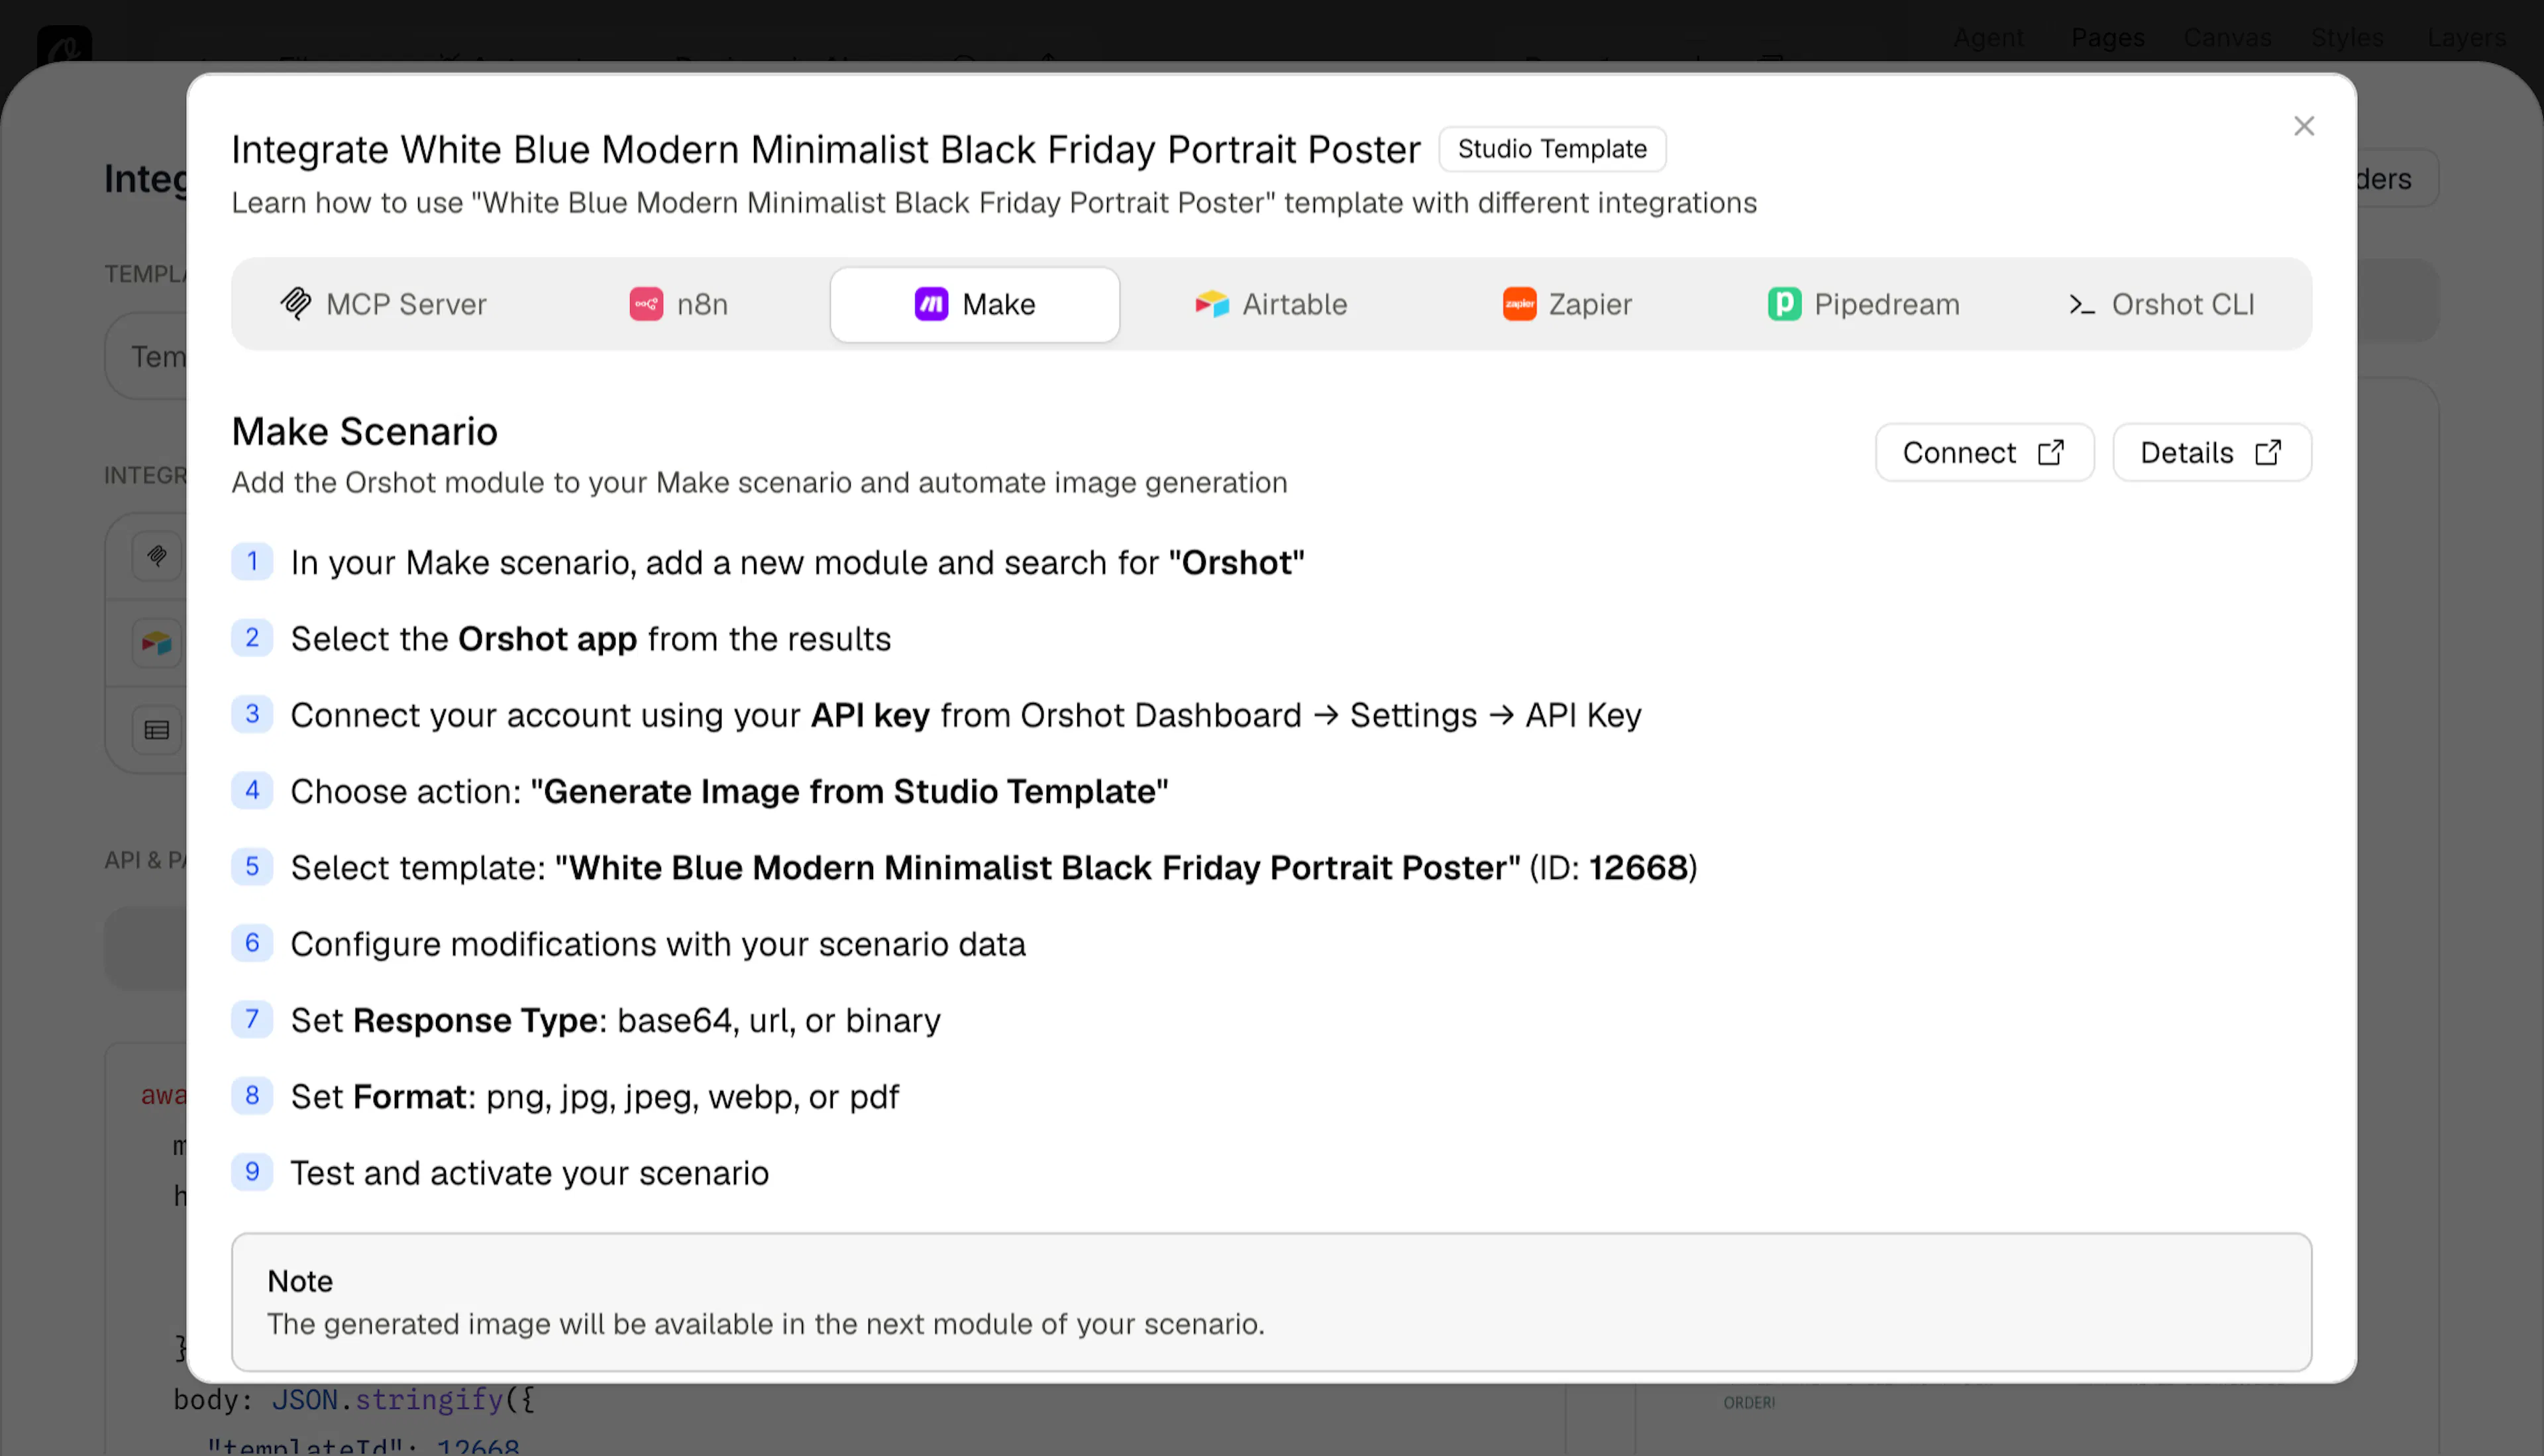Click the Note box at the bottom

(1271, 1301)
